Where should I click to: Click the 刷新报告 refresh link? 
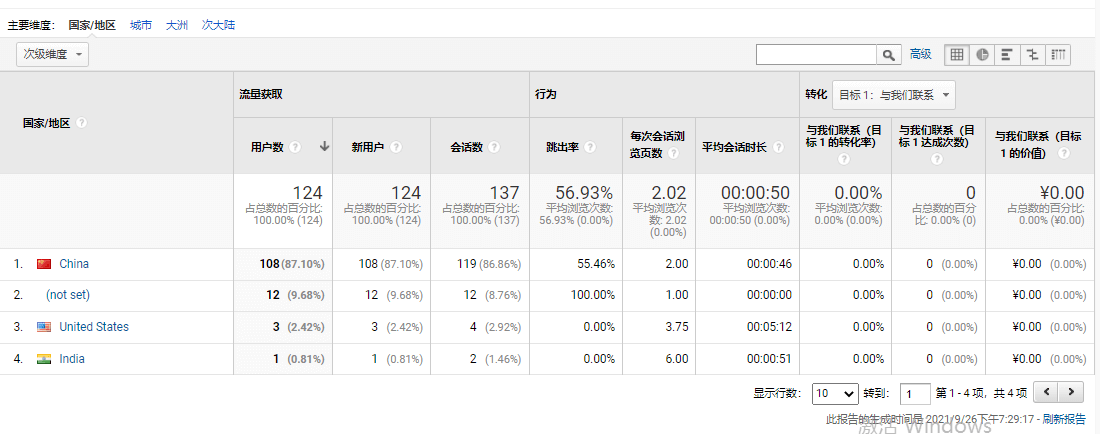click(x=1064, y=419)
